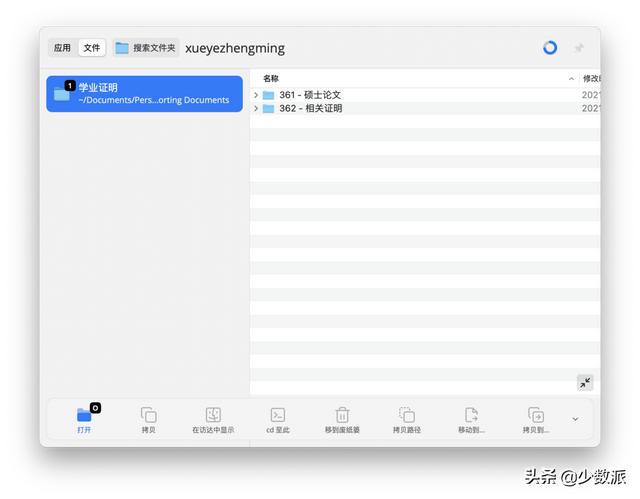Click the sort direction arrow in the header
The width and height of the screenshot is (640, 499).
click(x=571, y=79)
